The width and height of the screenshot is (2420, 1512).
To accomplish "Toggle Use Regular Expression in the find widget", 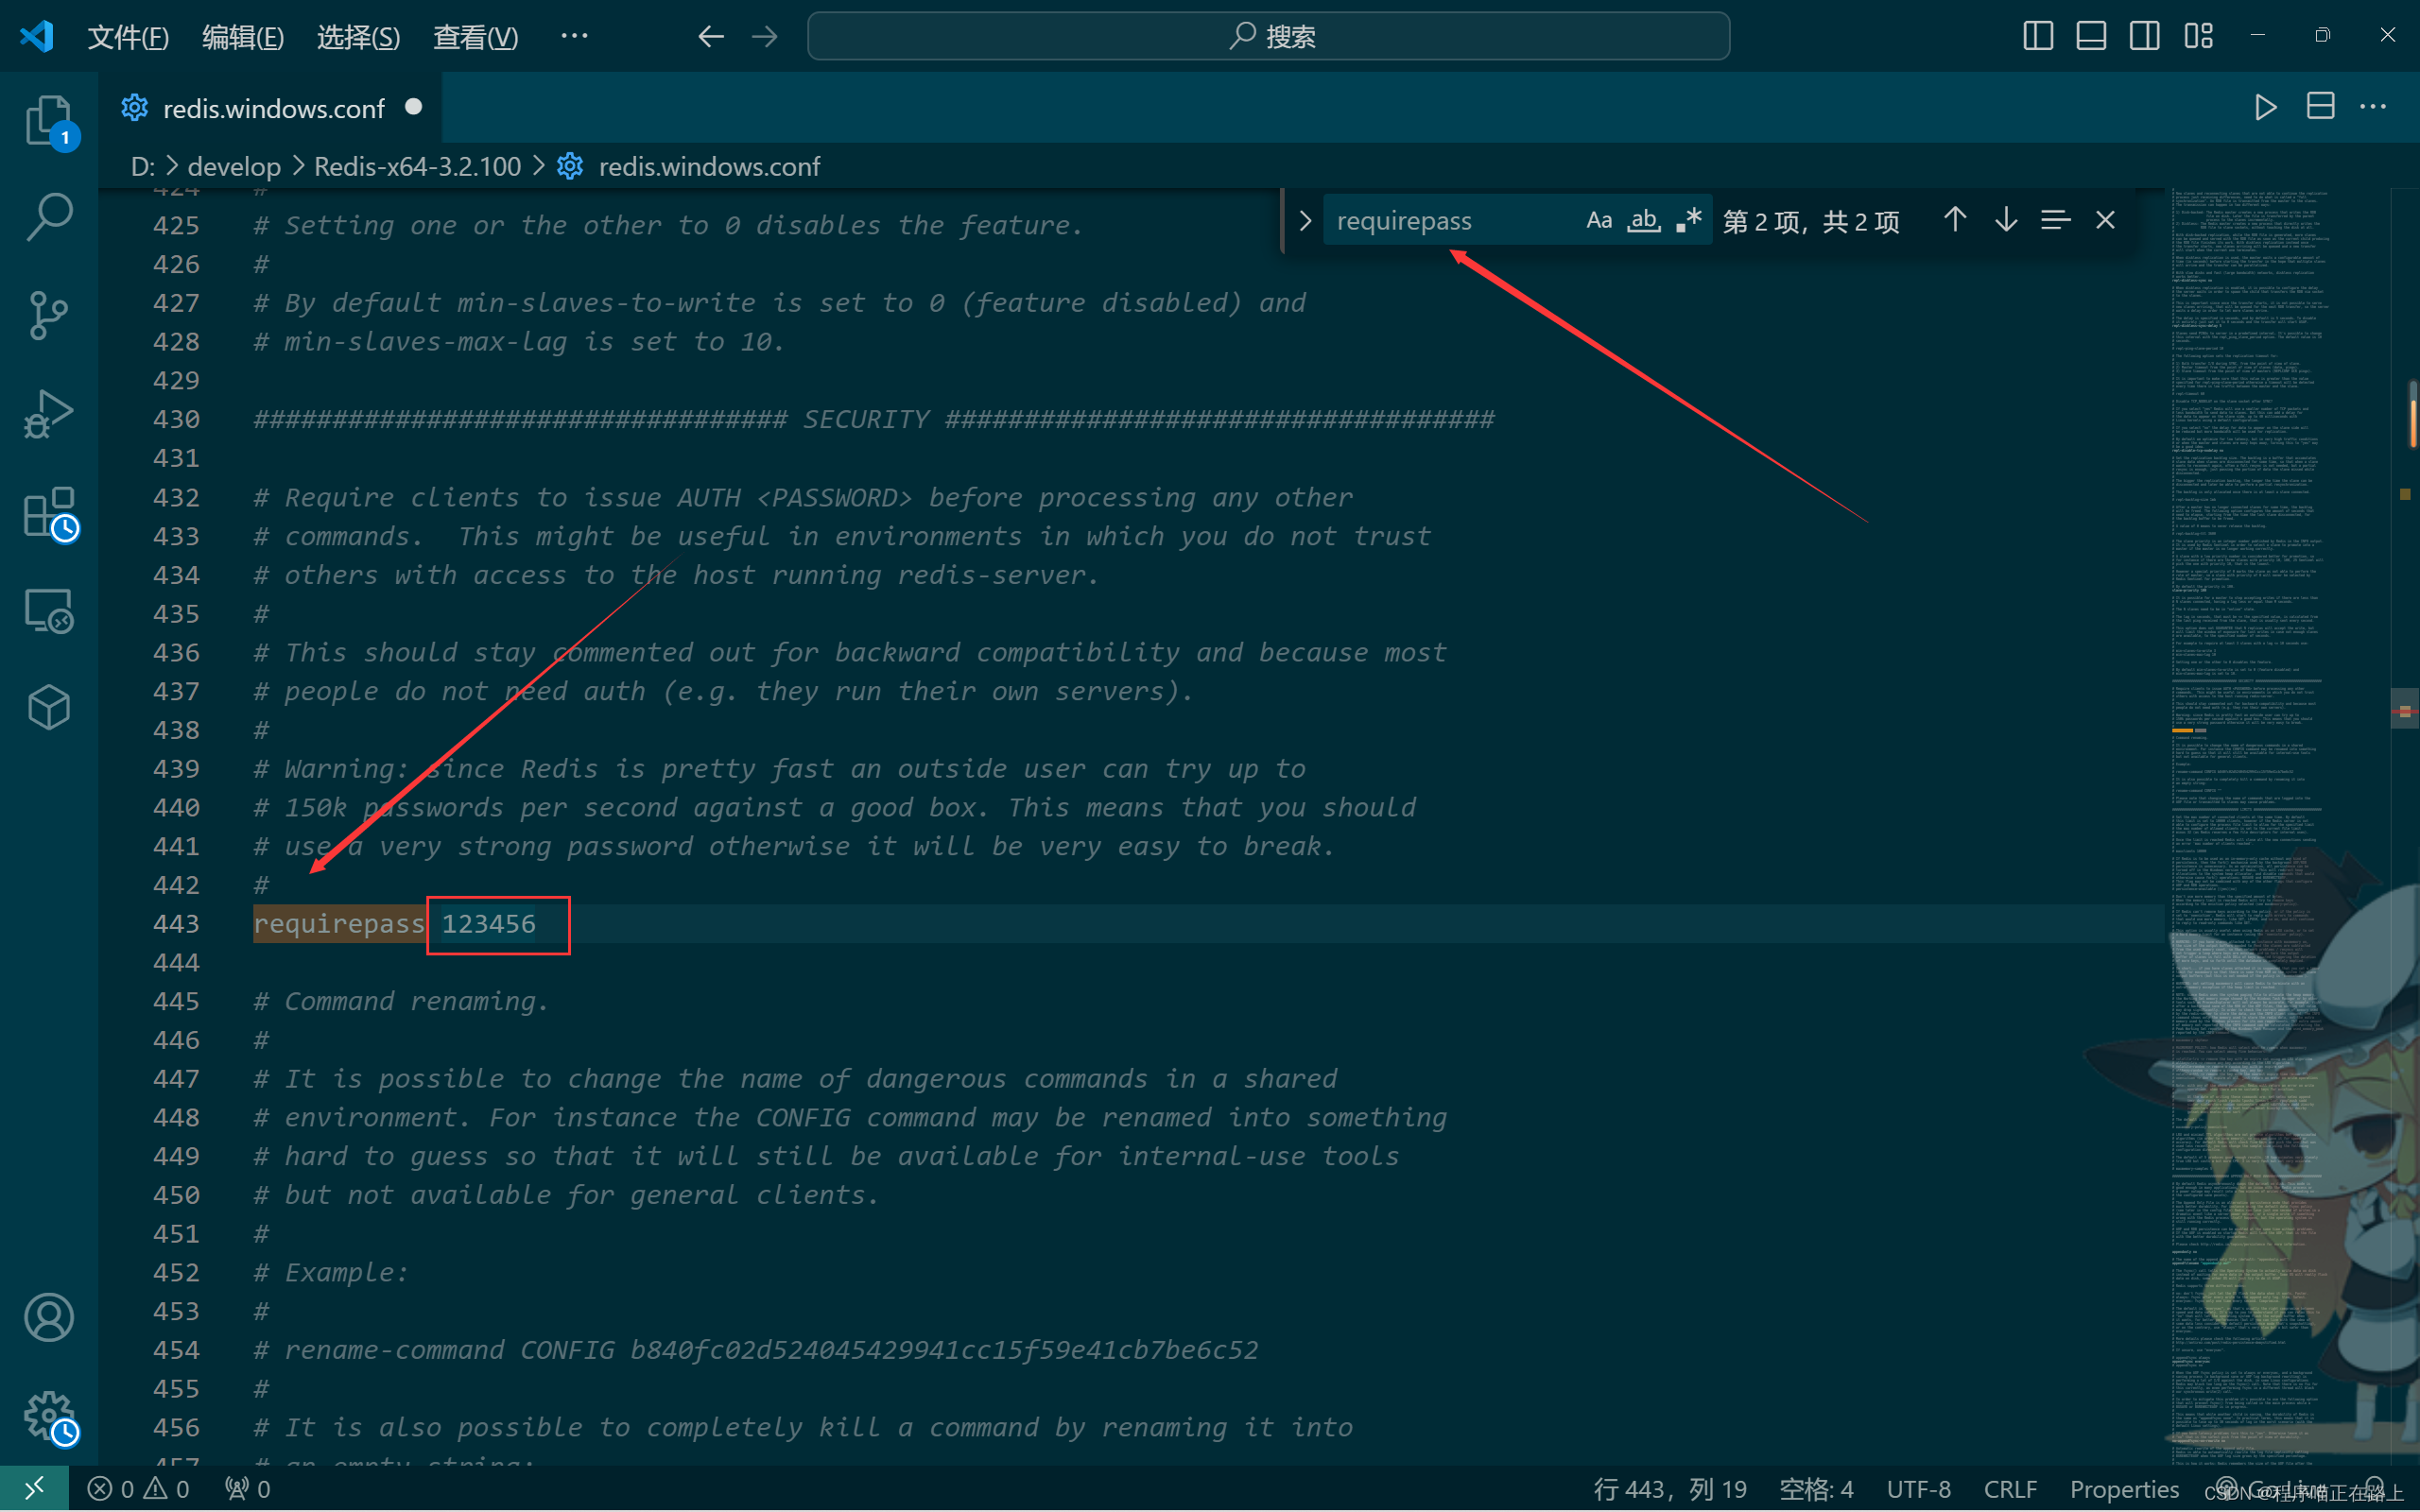I will (1688, 220).
